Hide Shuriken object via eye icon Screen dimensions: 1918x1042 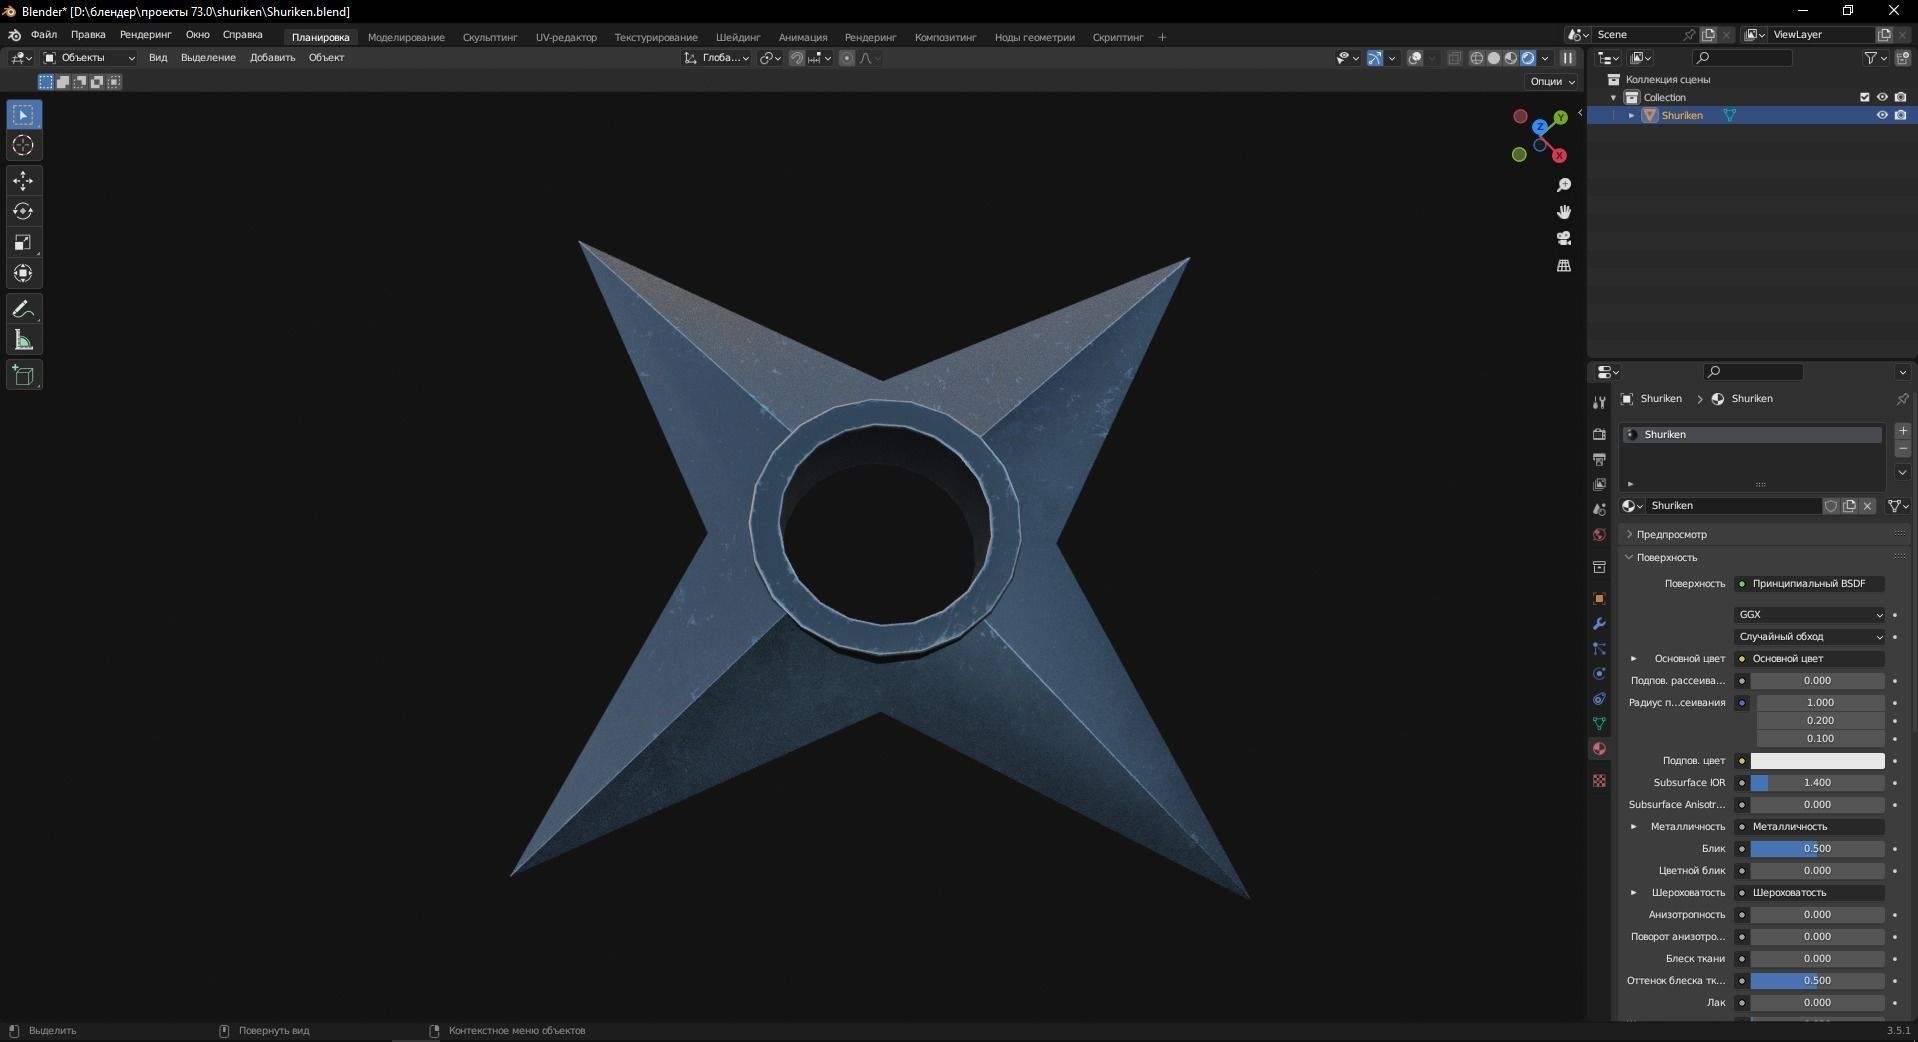point(1882,115)
